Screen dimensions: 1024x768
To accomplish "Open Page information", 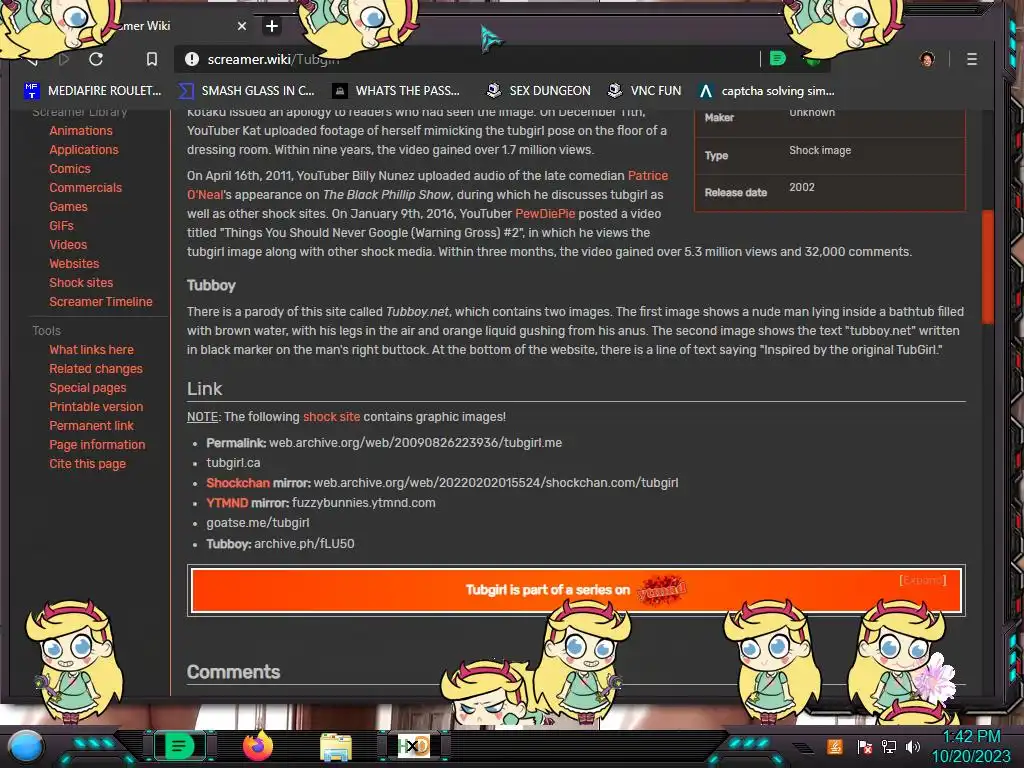I will point(97,444).
